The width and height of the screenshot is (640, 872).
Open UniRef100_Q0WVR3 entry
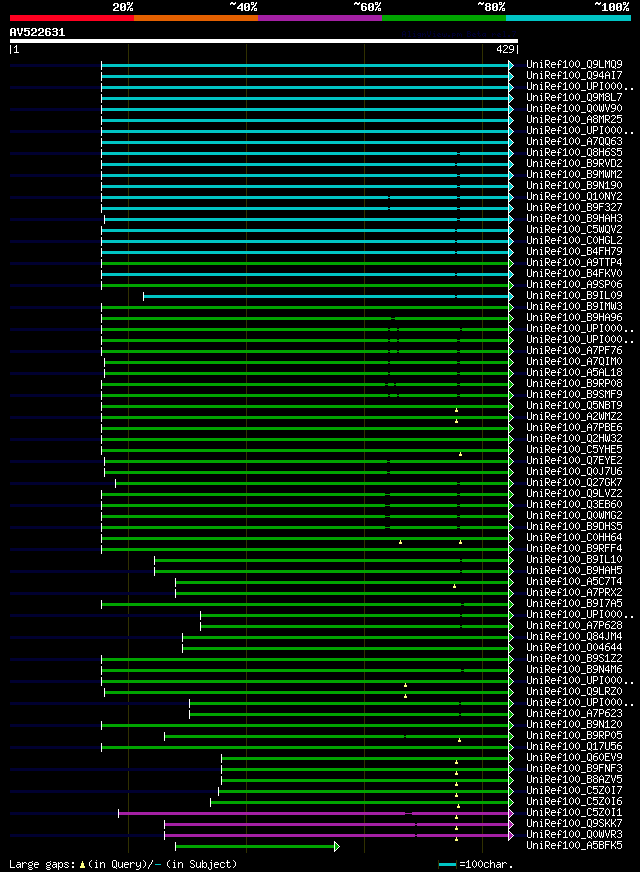(574, 835)
